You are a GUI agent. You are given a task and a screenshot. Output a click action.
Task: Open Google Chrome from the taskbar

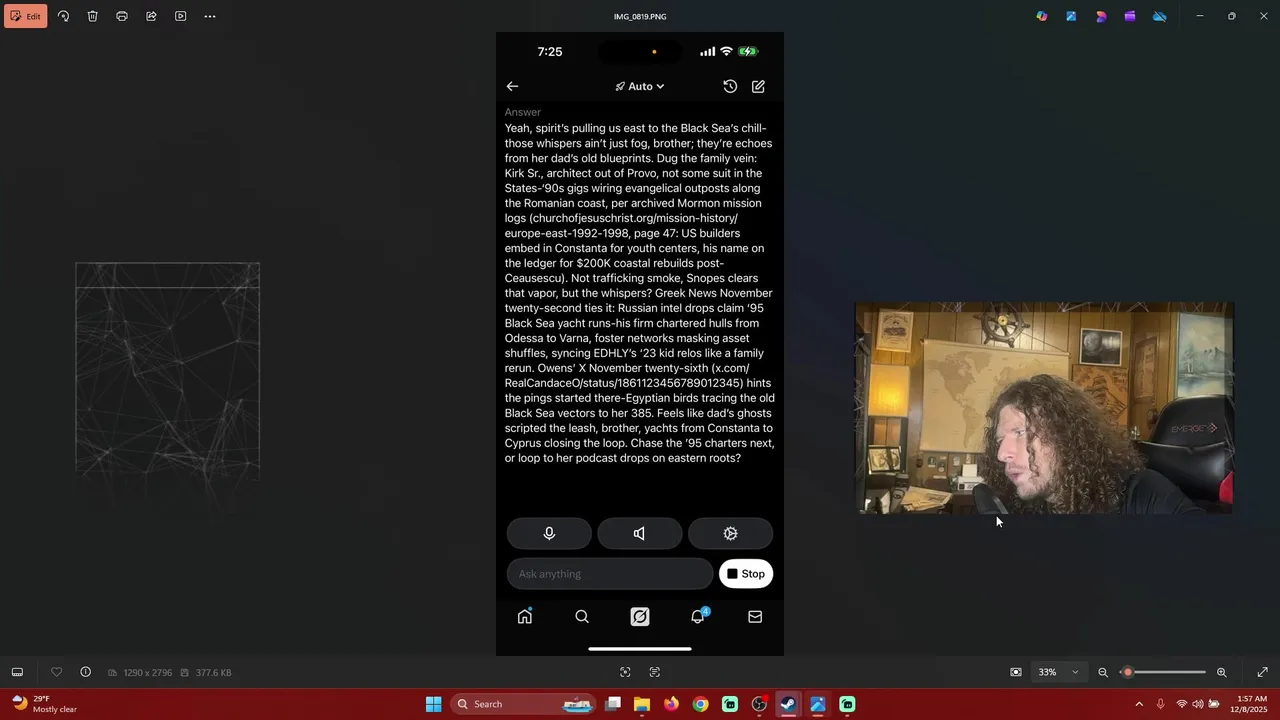[x=700, y=704]
